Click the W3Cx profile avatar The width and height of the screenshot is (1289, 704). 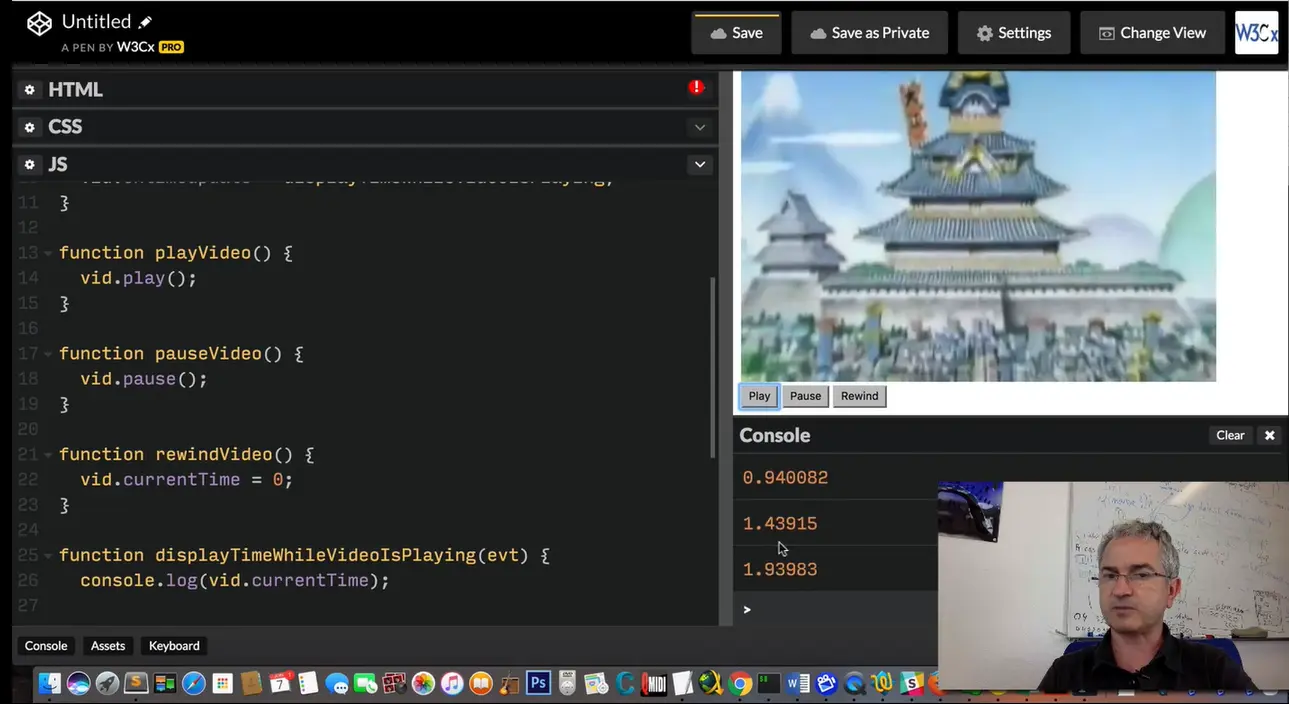tap(1256, 33)
